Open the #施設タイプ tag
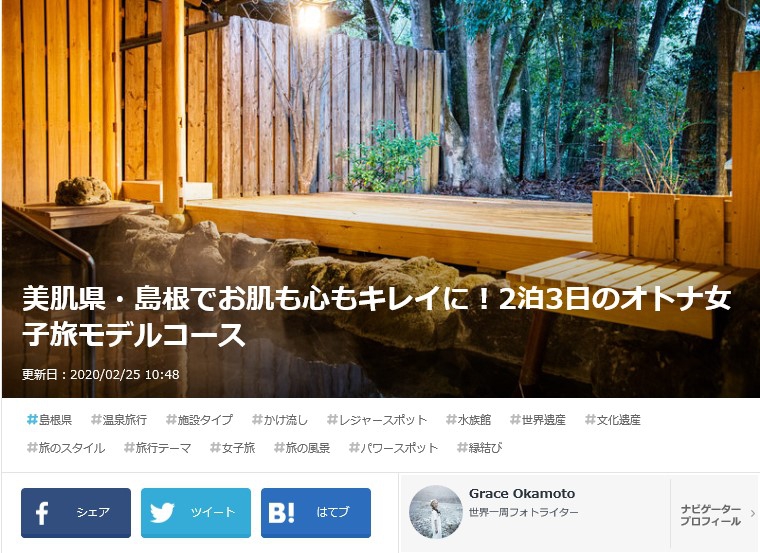The height and width of the screenshot is (553, 760). tap(199, 420)
